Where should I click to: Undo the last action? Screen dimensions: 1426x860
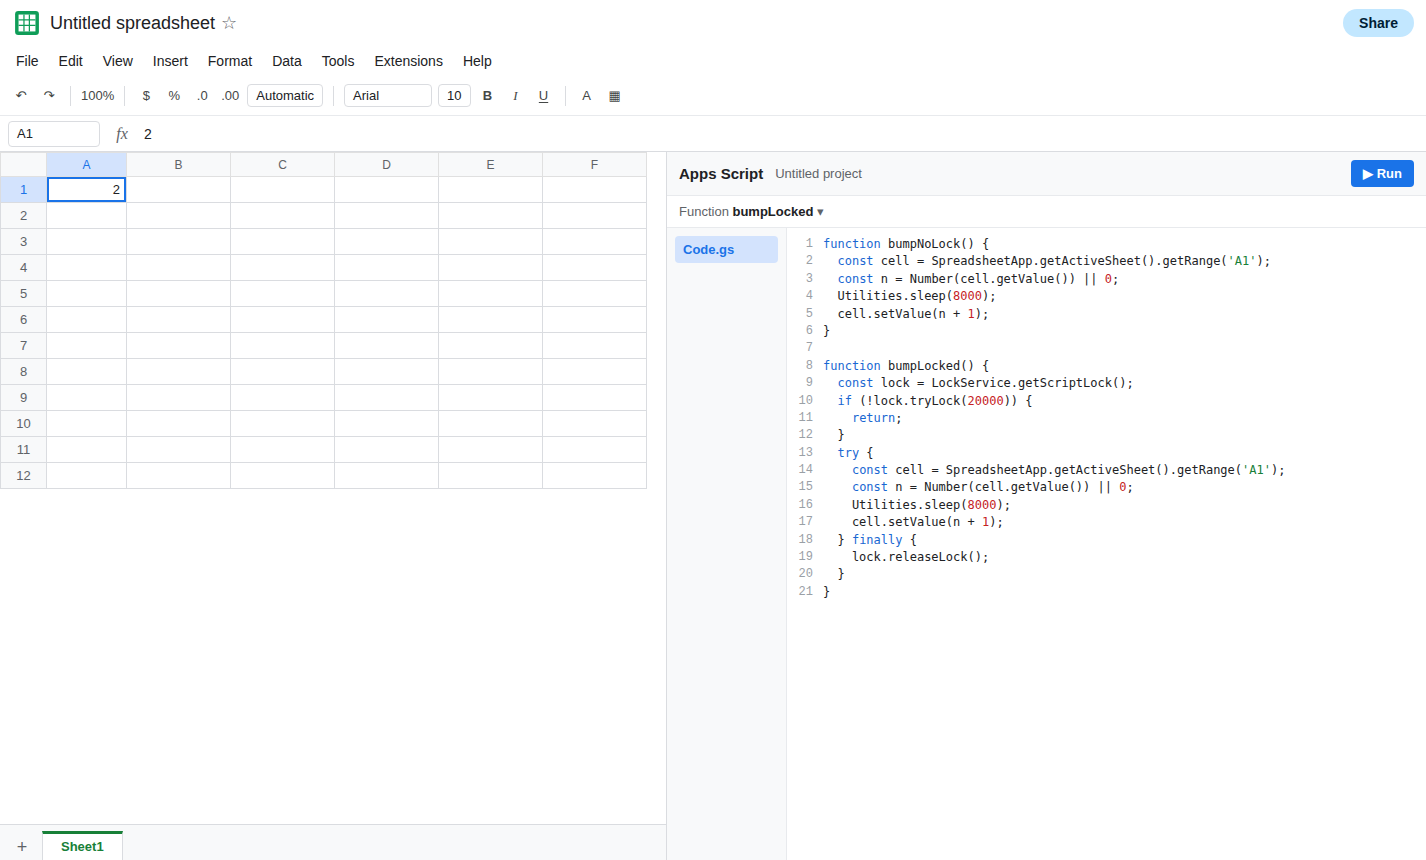point(21,96)
